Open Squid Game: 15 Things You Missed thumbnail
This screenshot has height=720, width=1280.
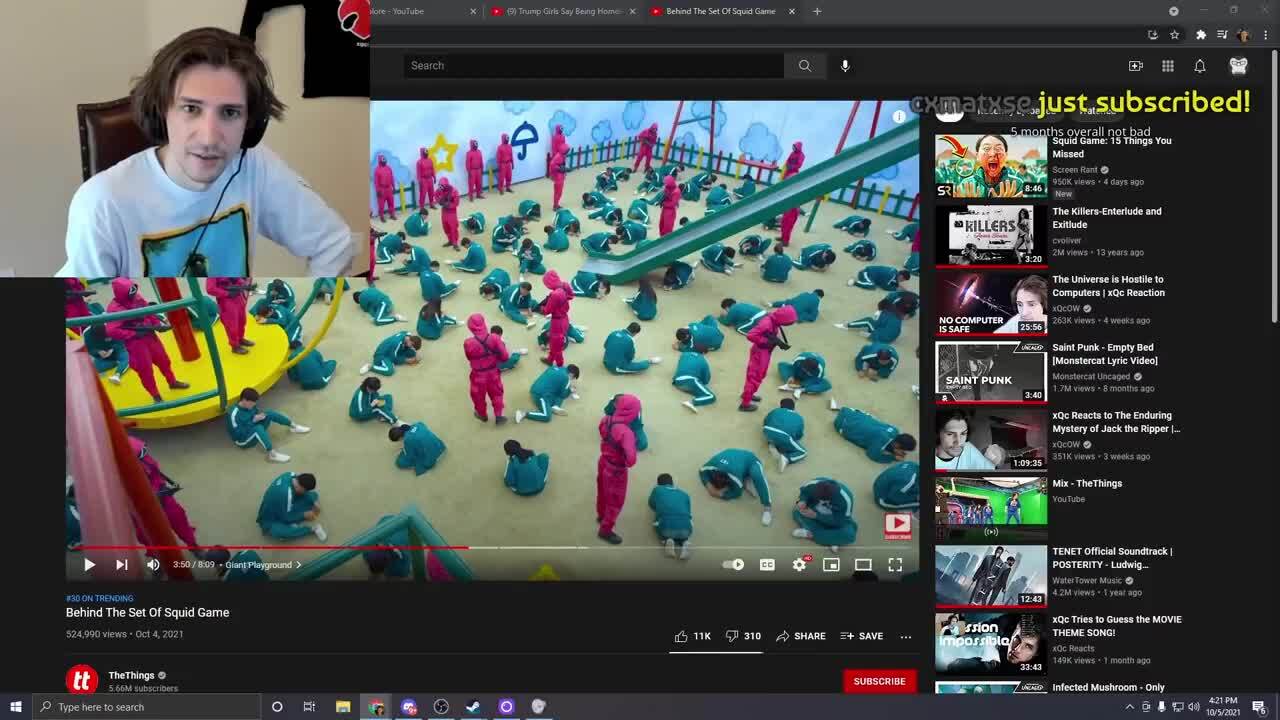[991, 165]
